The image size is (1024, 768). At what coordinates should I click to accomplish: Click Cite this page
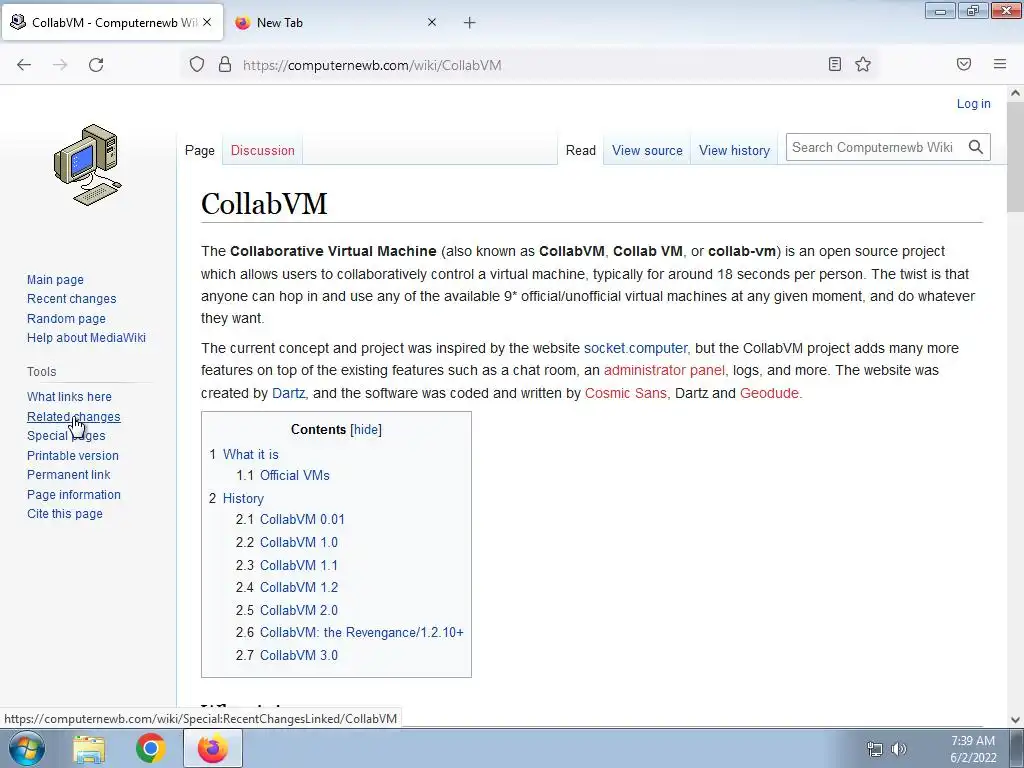pos(65,514)
